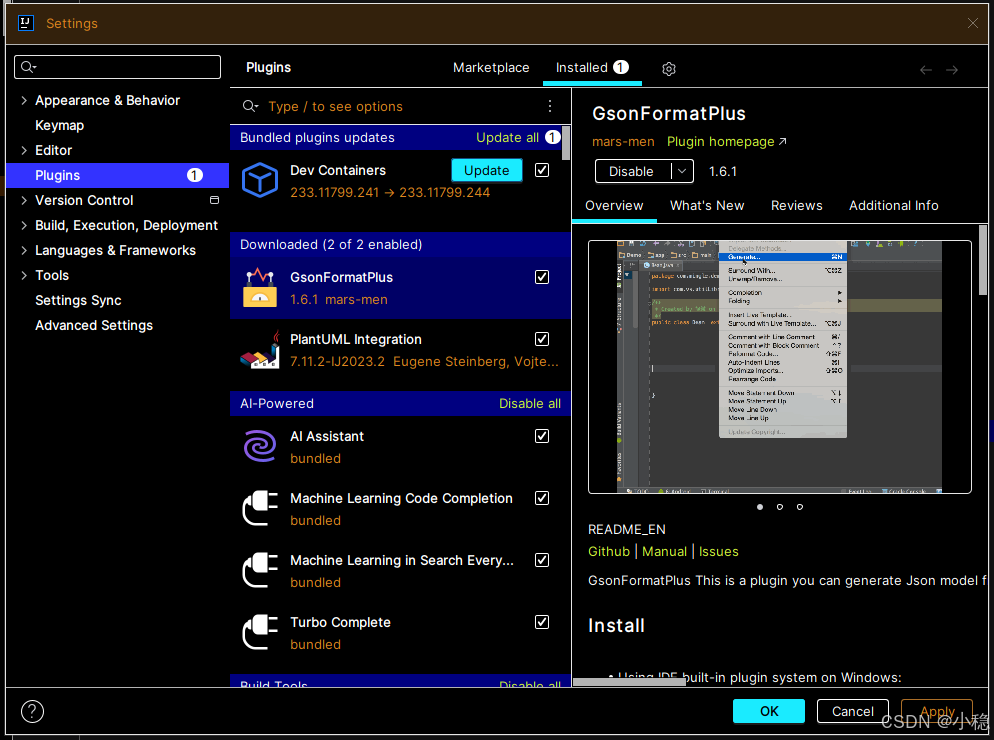This screenshot has height=740, width=994.
Task: Switch to the Installed tab
Action: (x=592, y=68)
